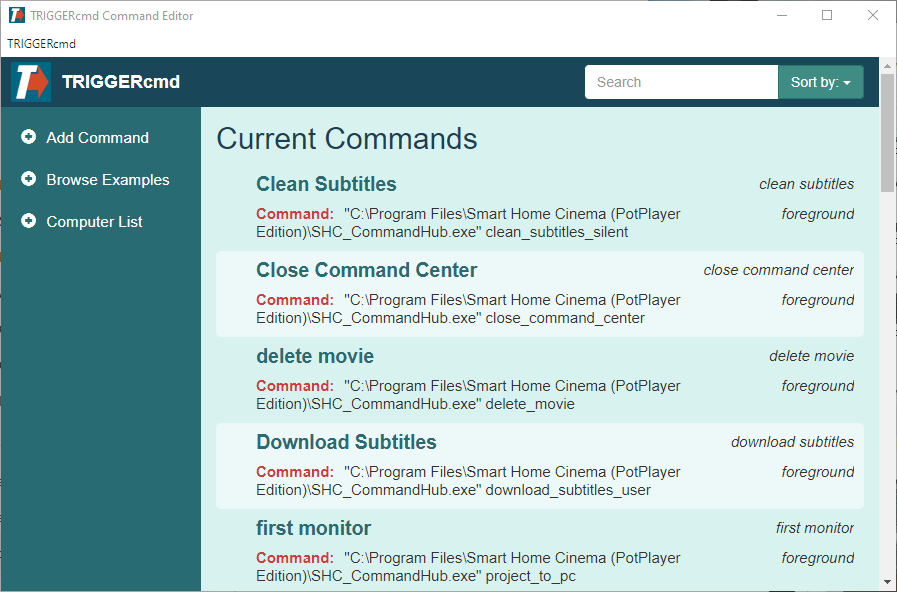Open the first monitor command

click(313, 527)
